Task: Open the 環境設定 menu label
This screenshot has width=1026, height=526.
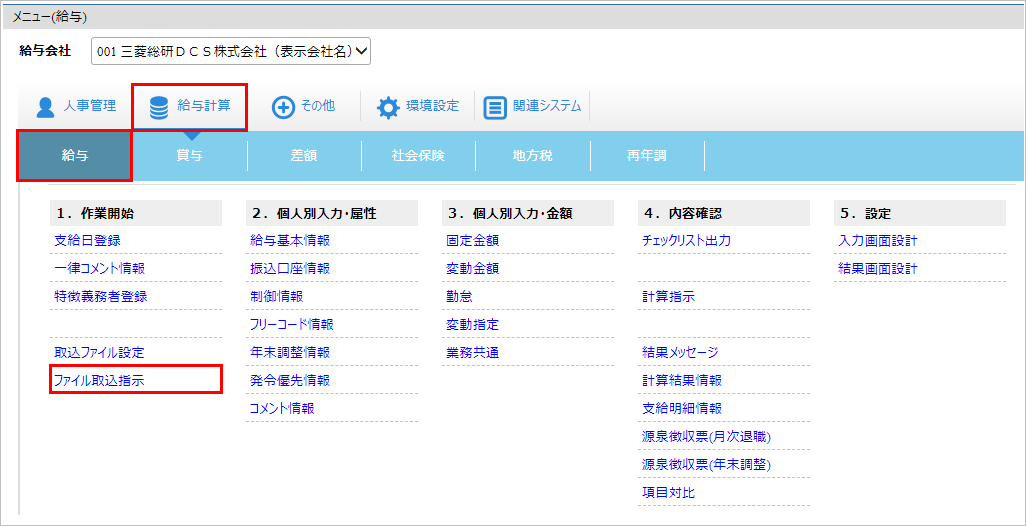Action: click(x=433, y=106)
